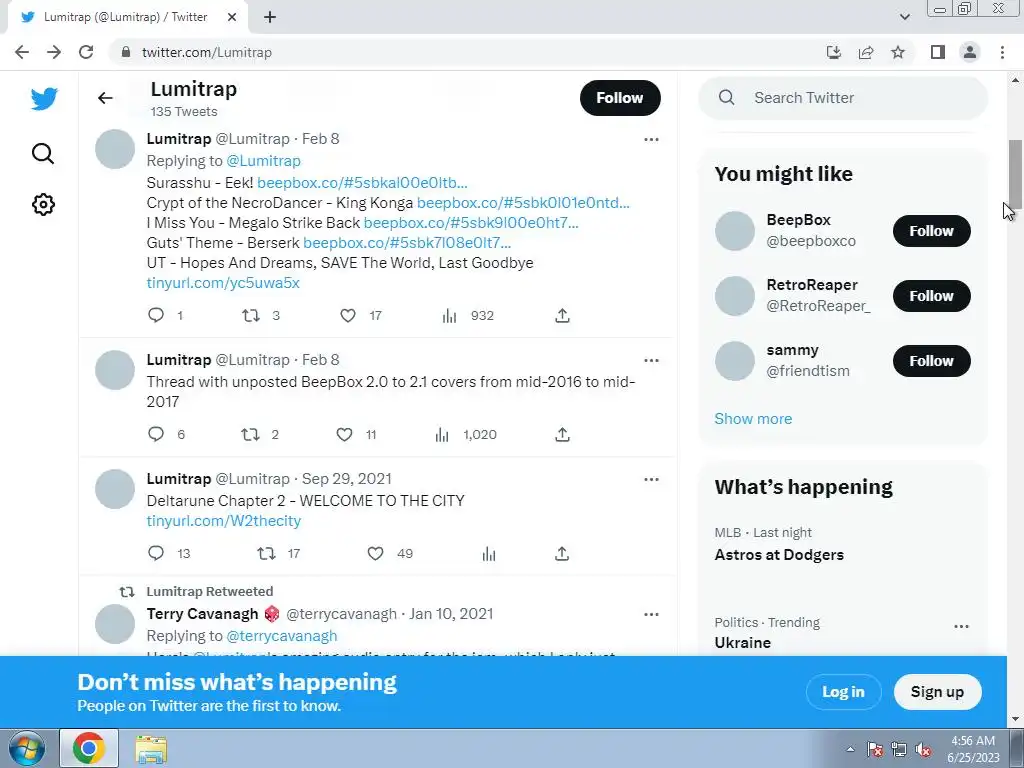
Task: Open the @terrycavanagh reply mention
Action: [281, 635]
